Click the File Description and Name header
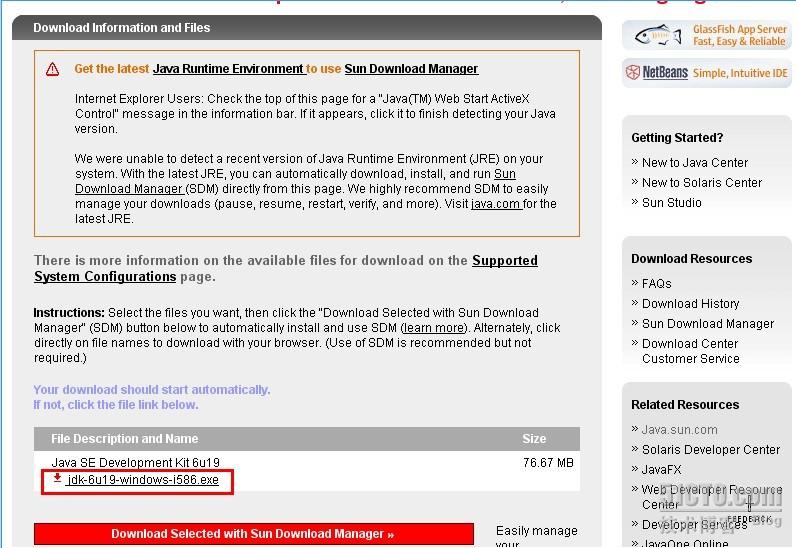 point(124,438)
